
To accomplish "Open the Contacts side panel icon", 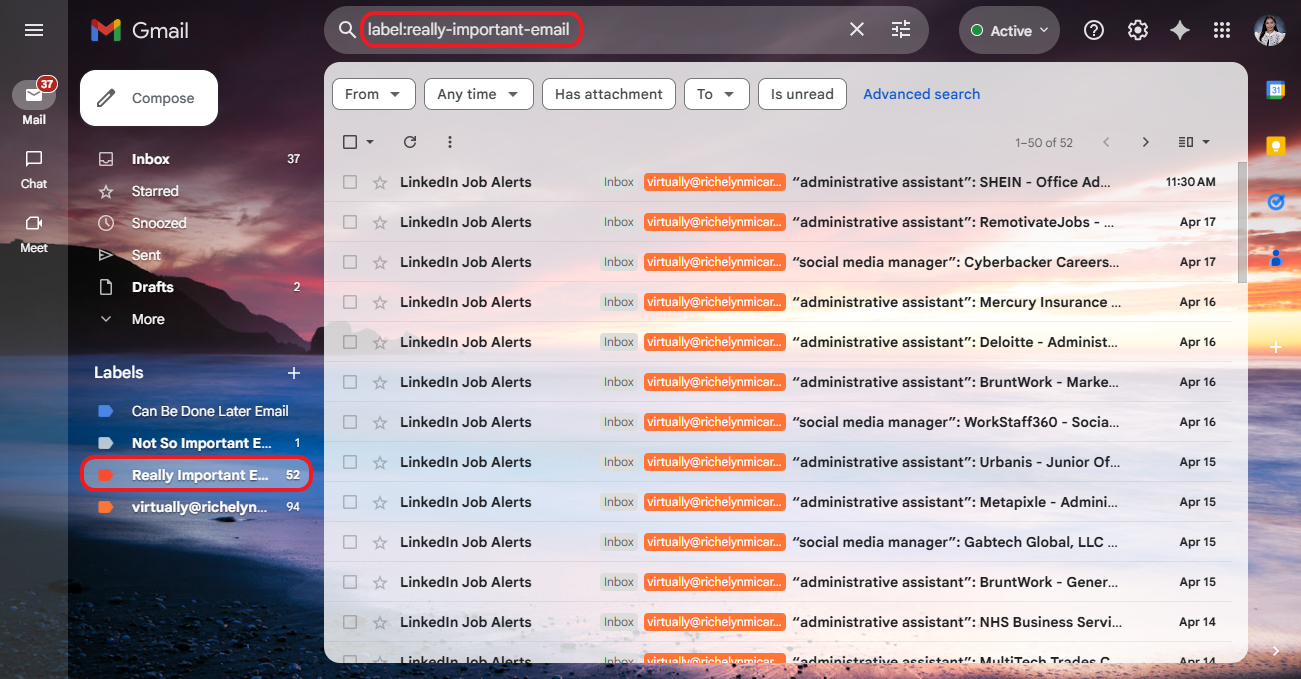I will (x=1276, y=258).
